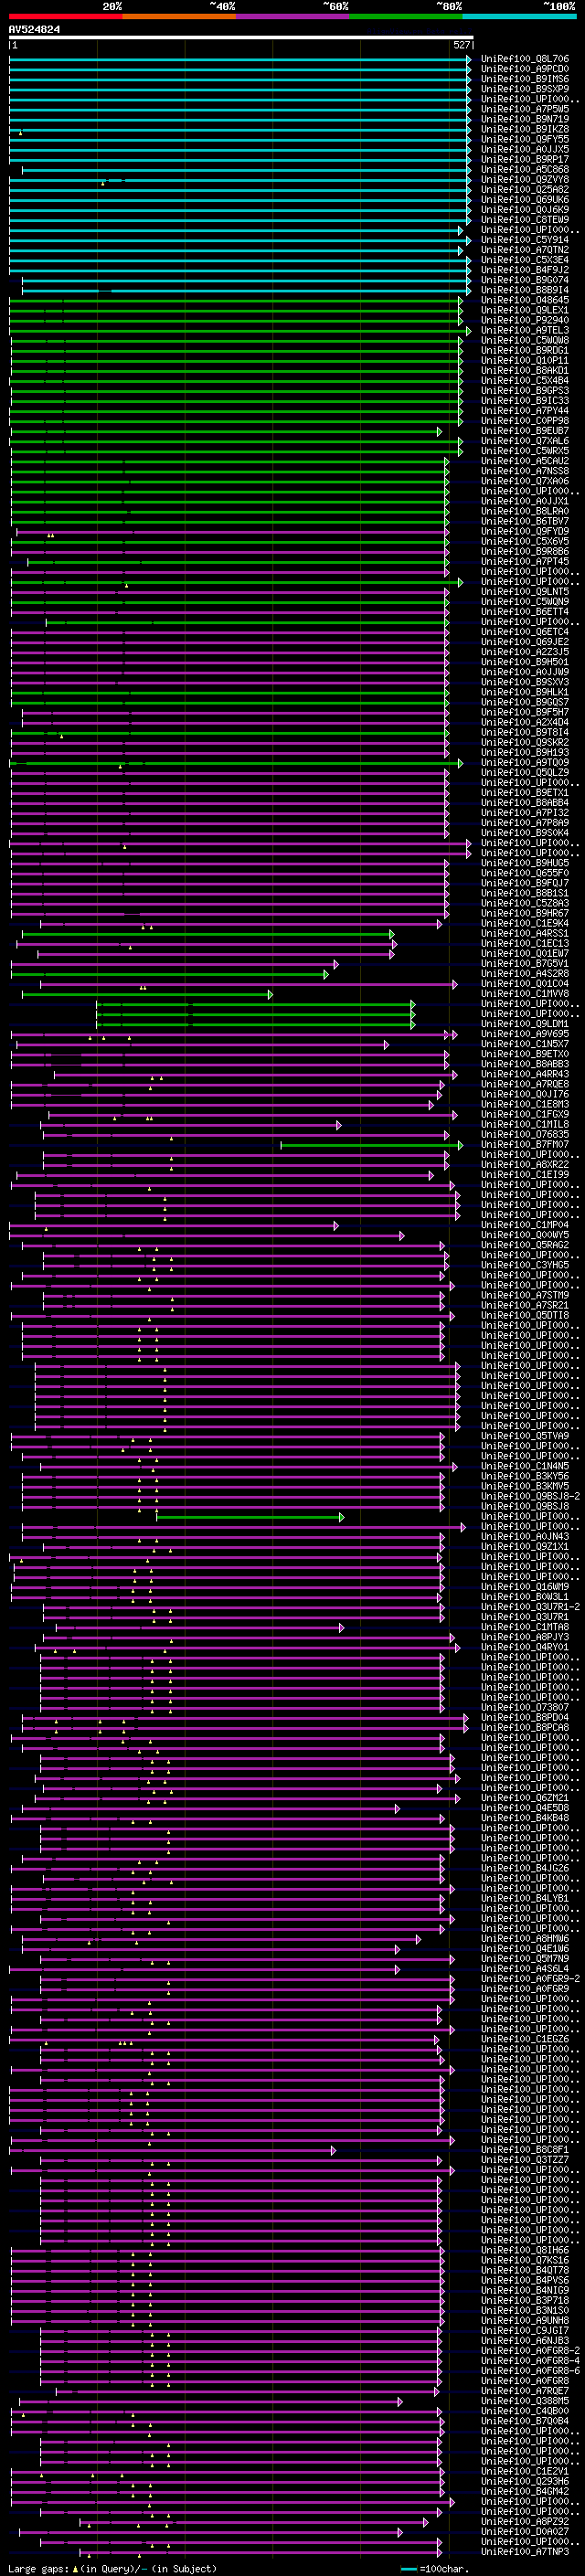Open the UniRef100_B4KB48 row label
585x2576 pixels.
click(x=525, y=1818)
